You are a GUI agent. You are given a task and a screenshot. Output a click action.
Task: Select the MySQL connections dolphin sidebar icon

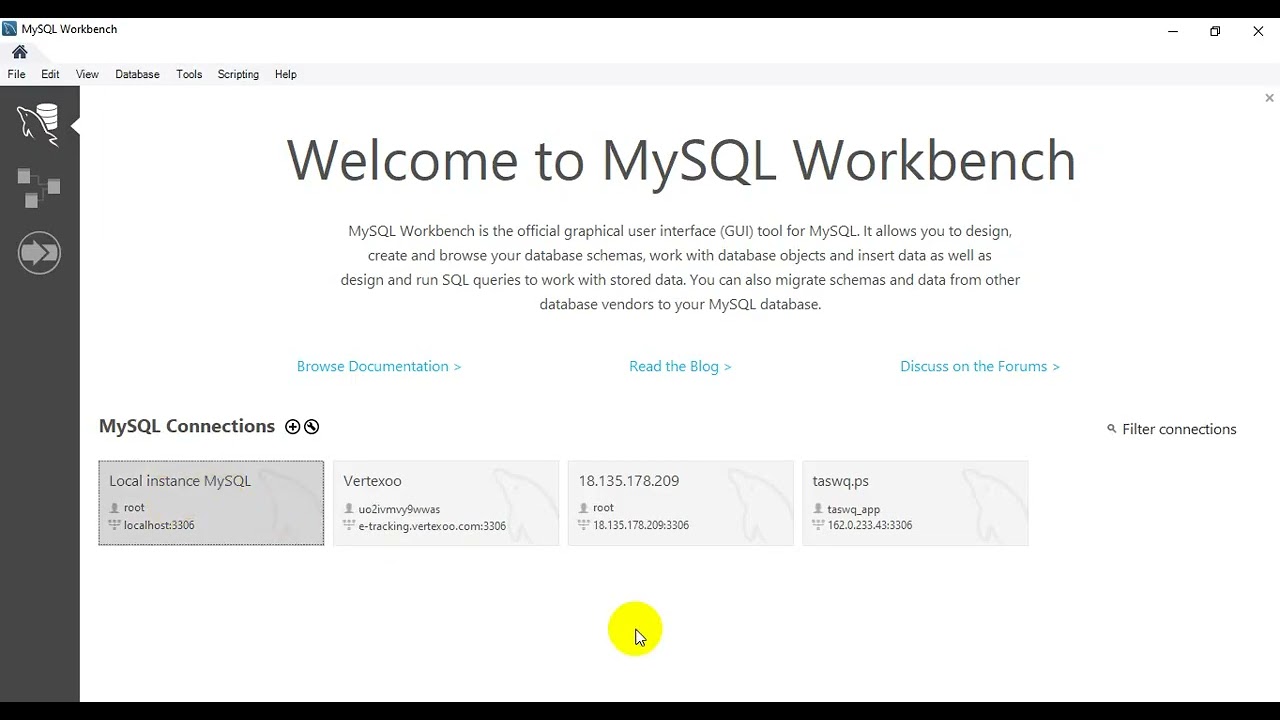click(39, 124)
